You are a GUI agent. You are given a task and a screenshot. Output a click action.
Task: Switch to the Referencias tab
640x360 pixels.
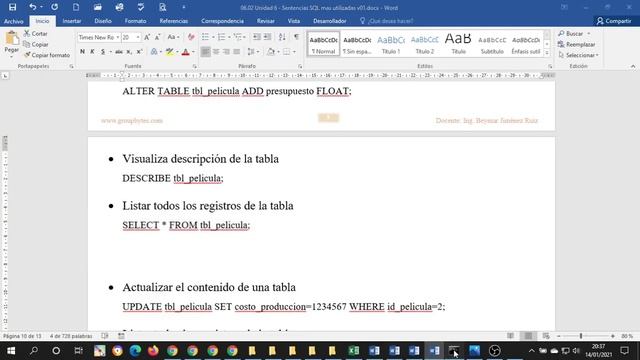click(x=173, y=21)
